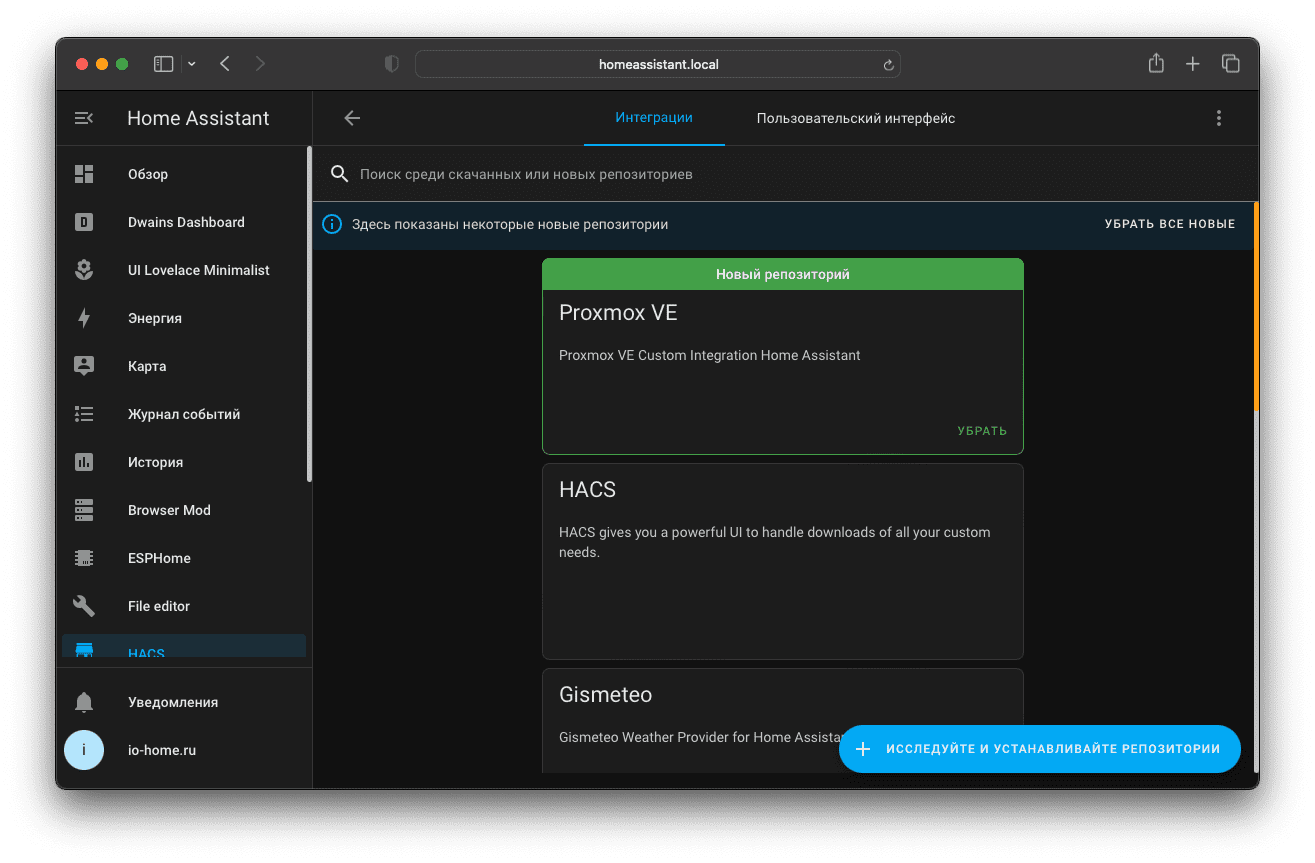Switch to Пользовательский интерфейс tab
Screen dimensions: 1315x863
pos(855,118)
